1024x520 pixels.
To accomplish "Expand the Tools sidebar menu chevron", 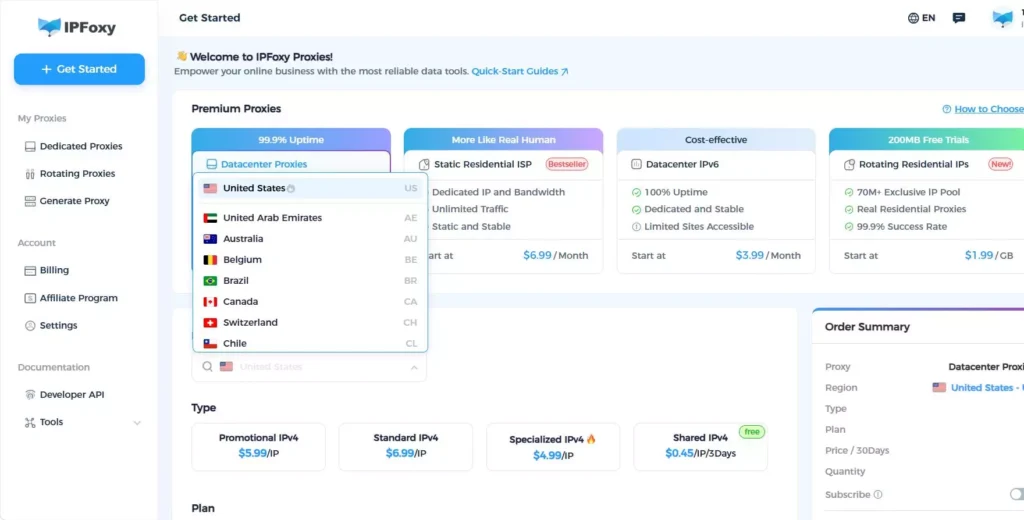I will point(137,423).
